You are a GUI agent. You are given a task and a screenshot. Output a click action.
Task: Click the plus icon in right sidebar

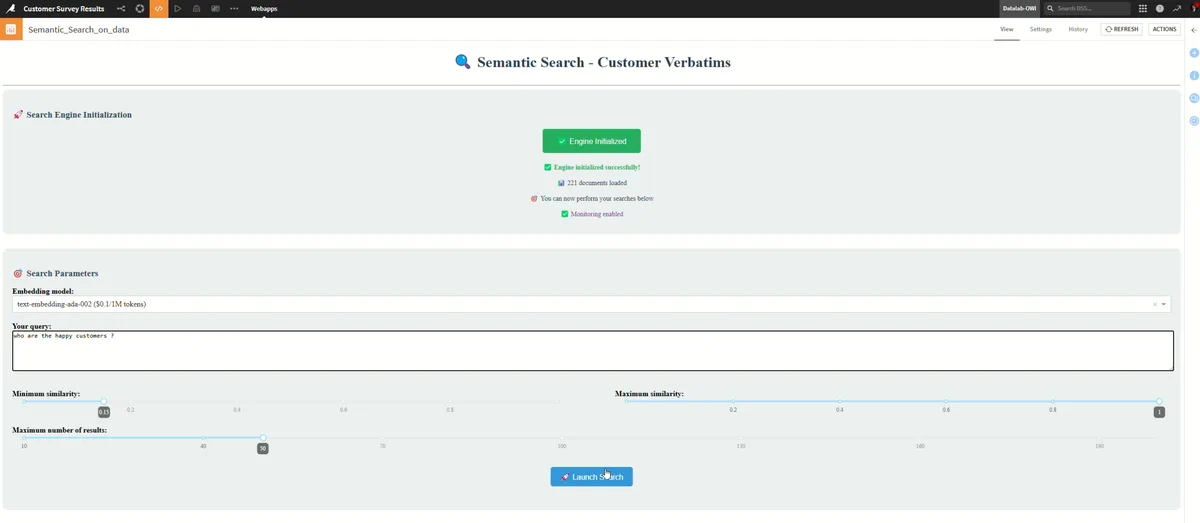1194,53
